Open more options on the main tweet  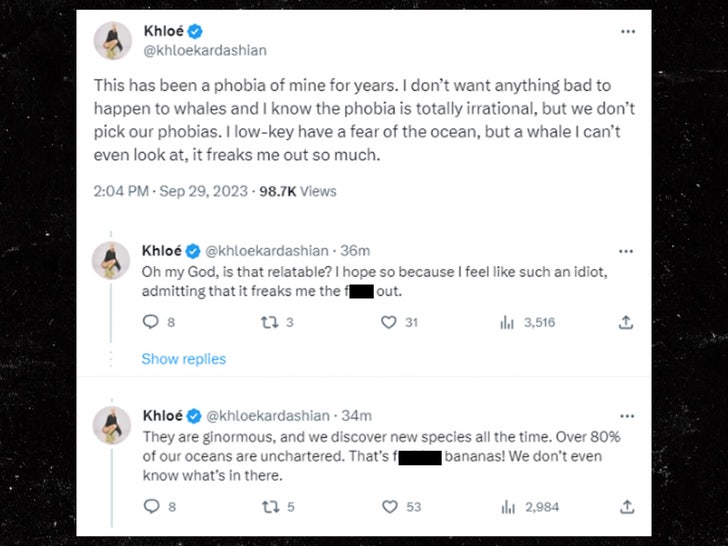click(x=627, y=32)
